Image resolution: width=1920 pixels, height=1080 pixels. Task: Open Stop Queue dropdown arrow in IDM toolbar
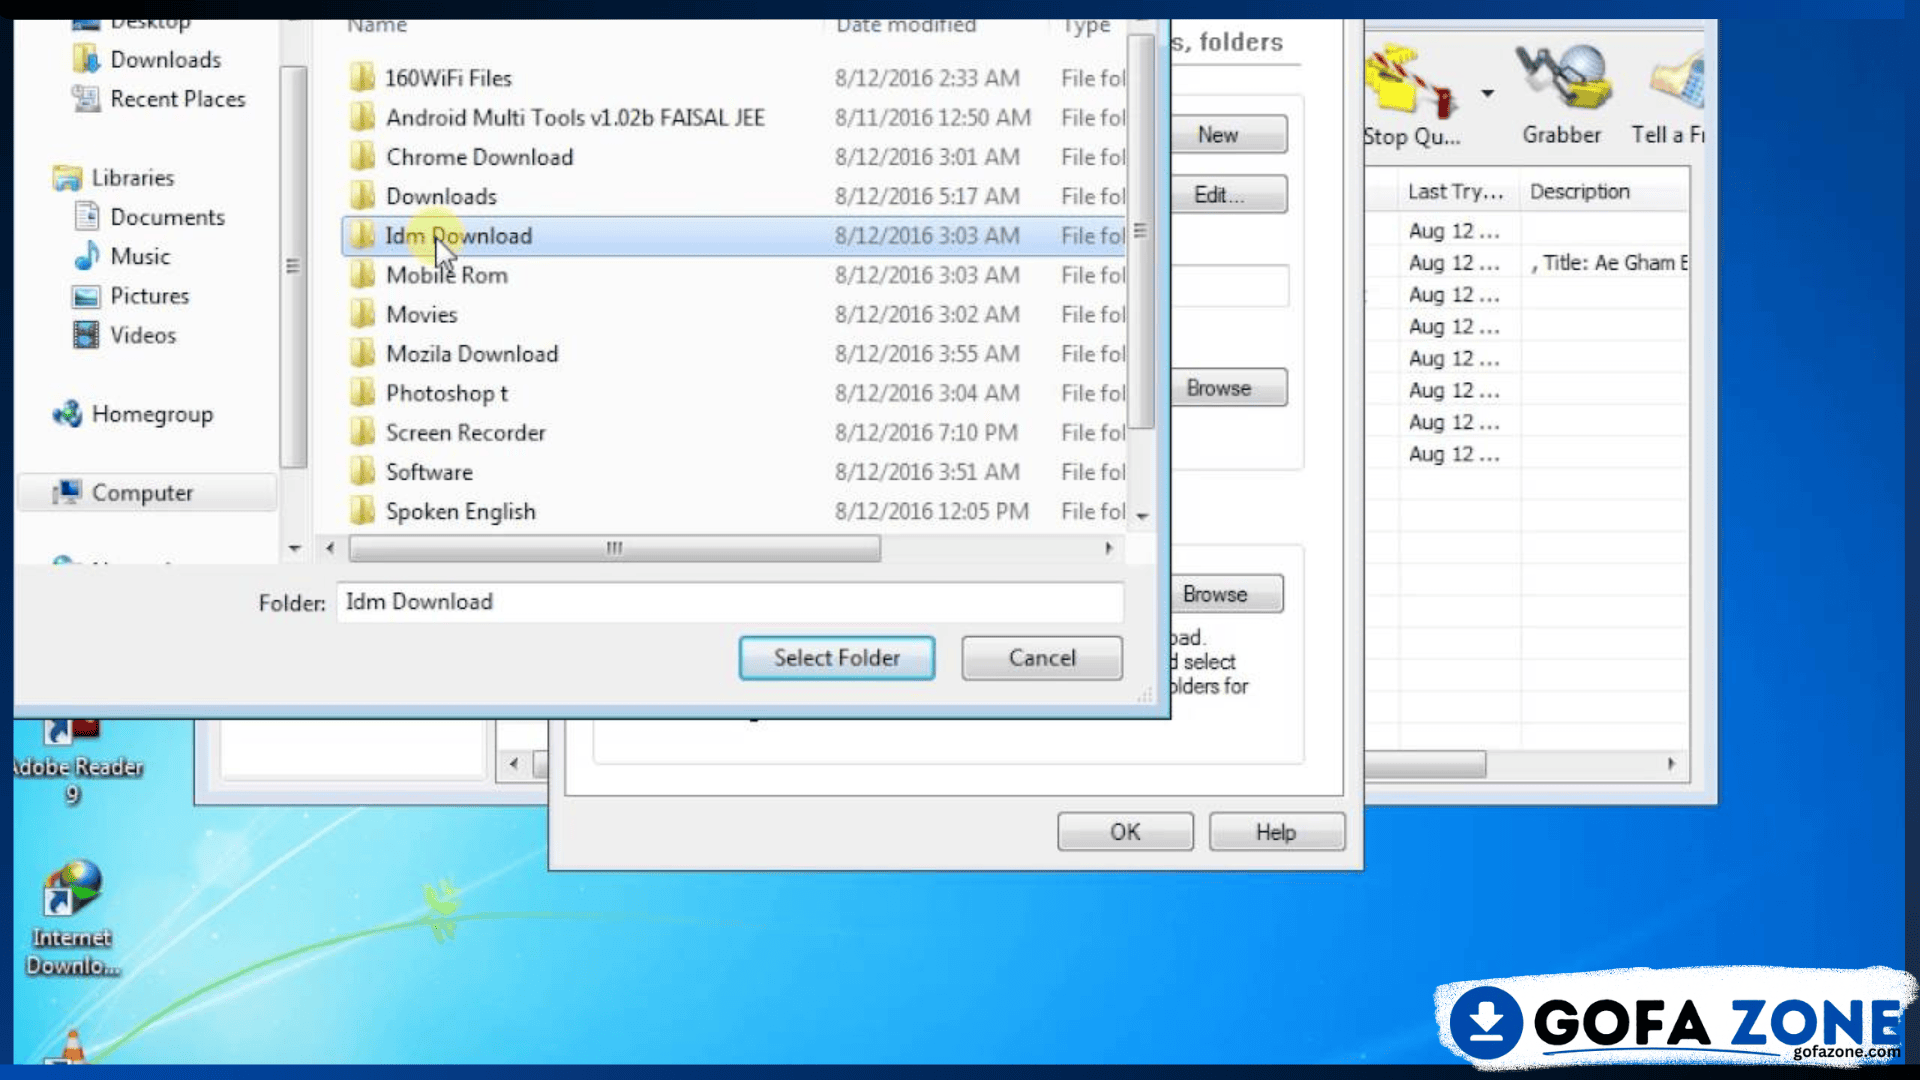[1487, 93]
